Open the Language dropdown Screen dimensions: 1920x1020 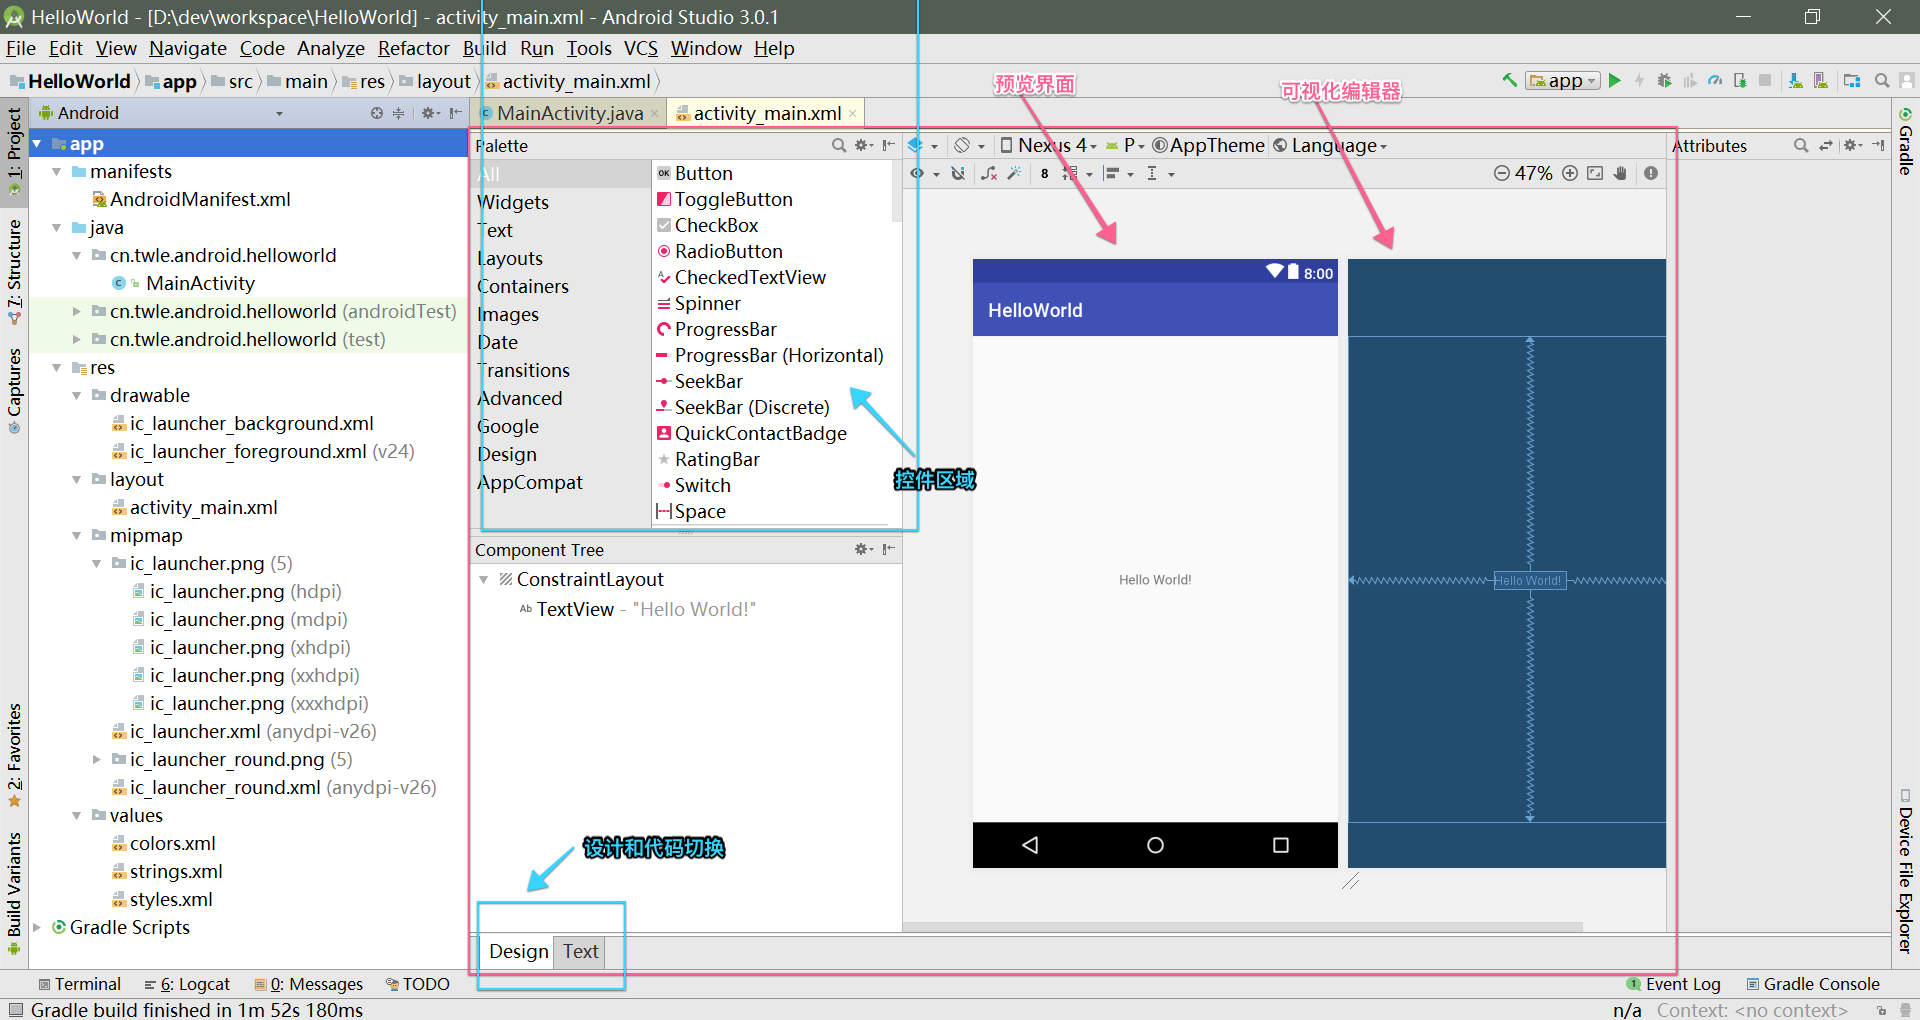(1330, 145)
